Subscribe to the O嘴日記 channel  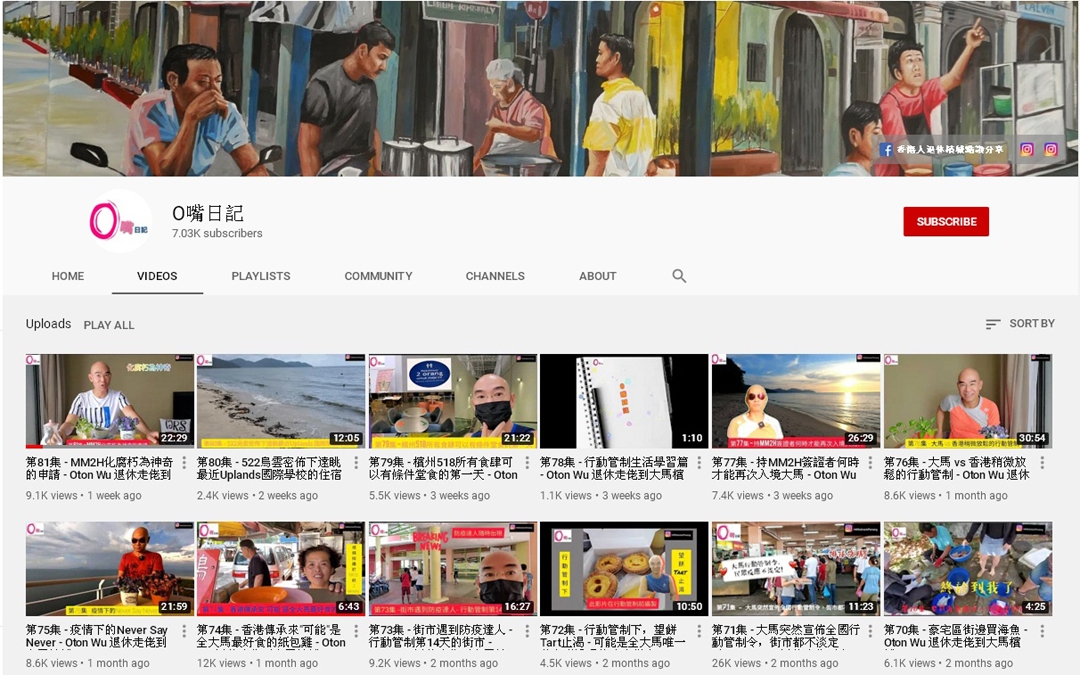tap(946, 222)
